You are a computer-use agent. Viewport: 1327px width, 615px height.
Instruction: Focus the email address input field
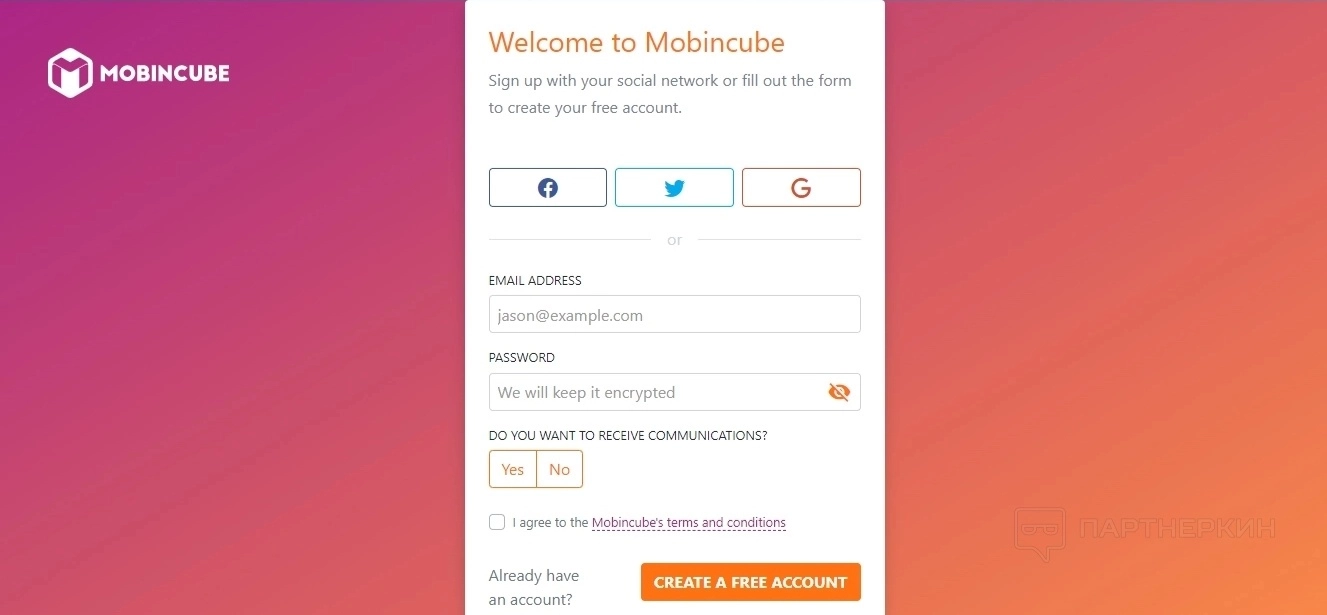pos(674,315)
